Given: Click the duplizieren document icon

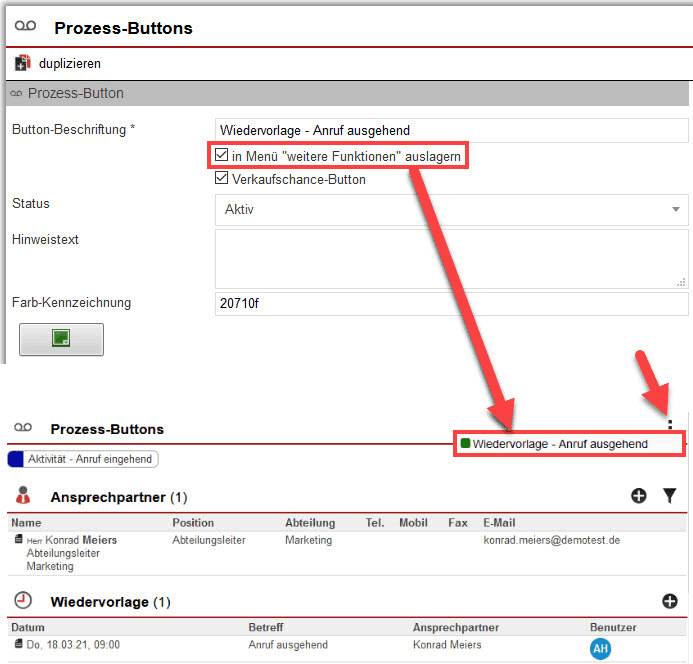Looking at the screenshot, I should click(x=23, y=63).
